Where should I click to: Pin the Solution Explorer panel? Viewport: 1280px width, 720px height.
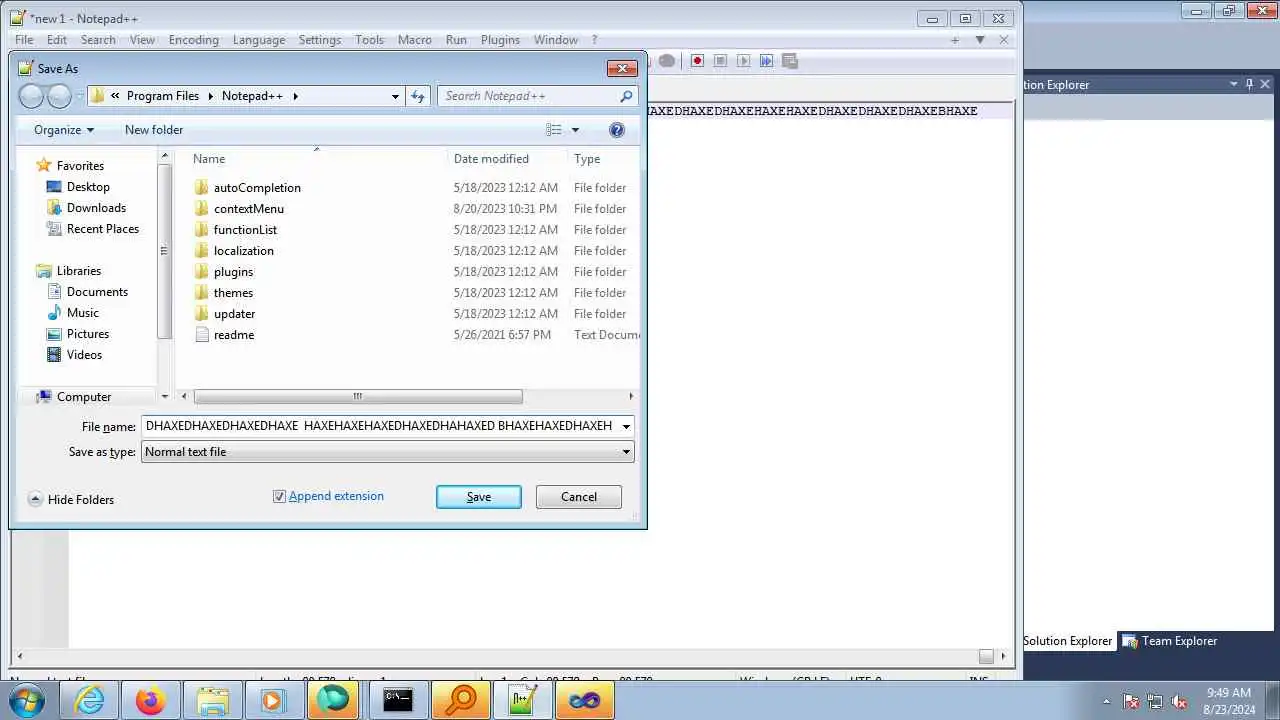click(1249, 85)
